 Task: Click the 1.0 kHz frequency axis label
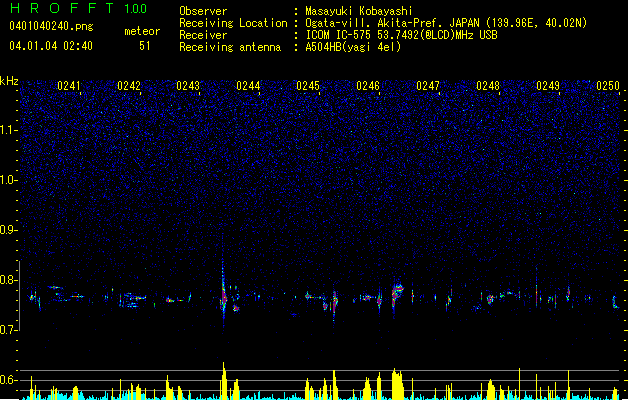coord(8,180)
